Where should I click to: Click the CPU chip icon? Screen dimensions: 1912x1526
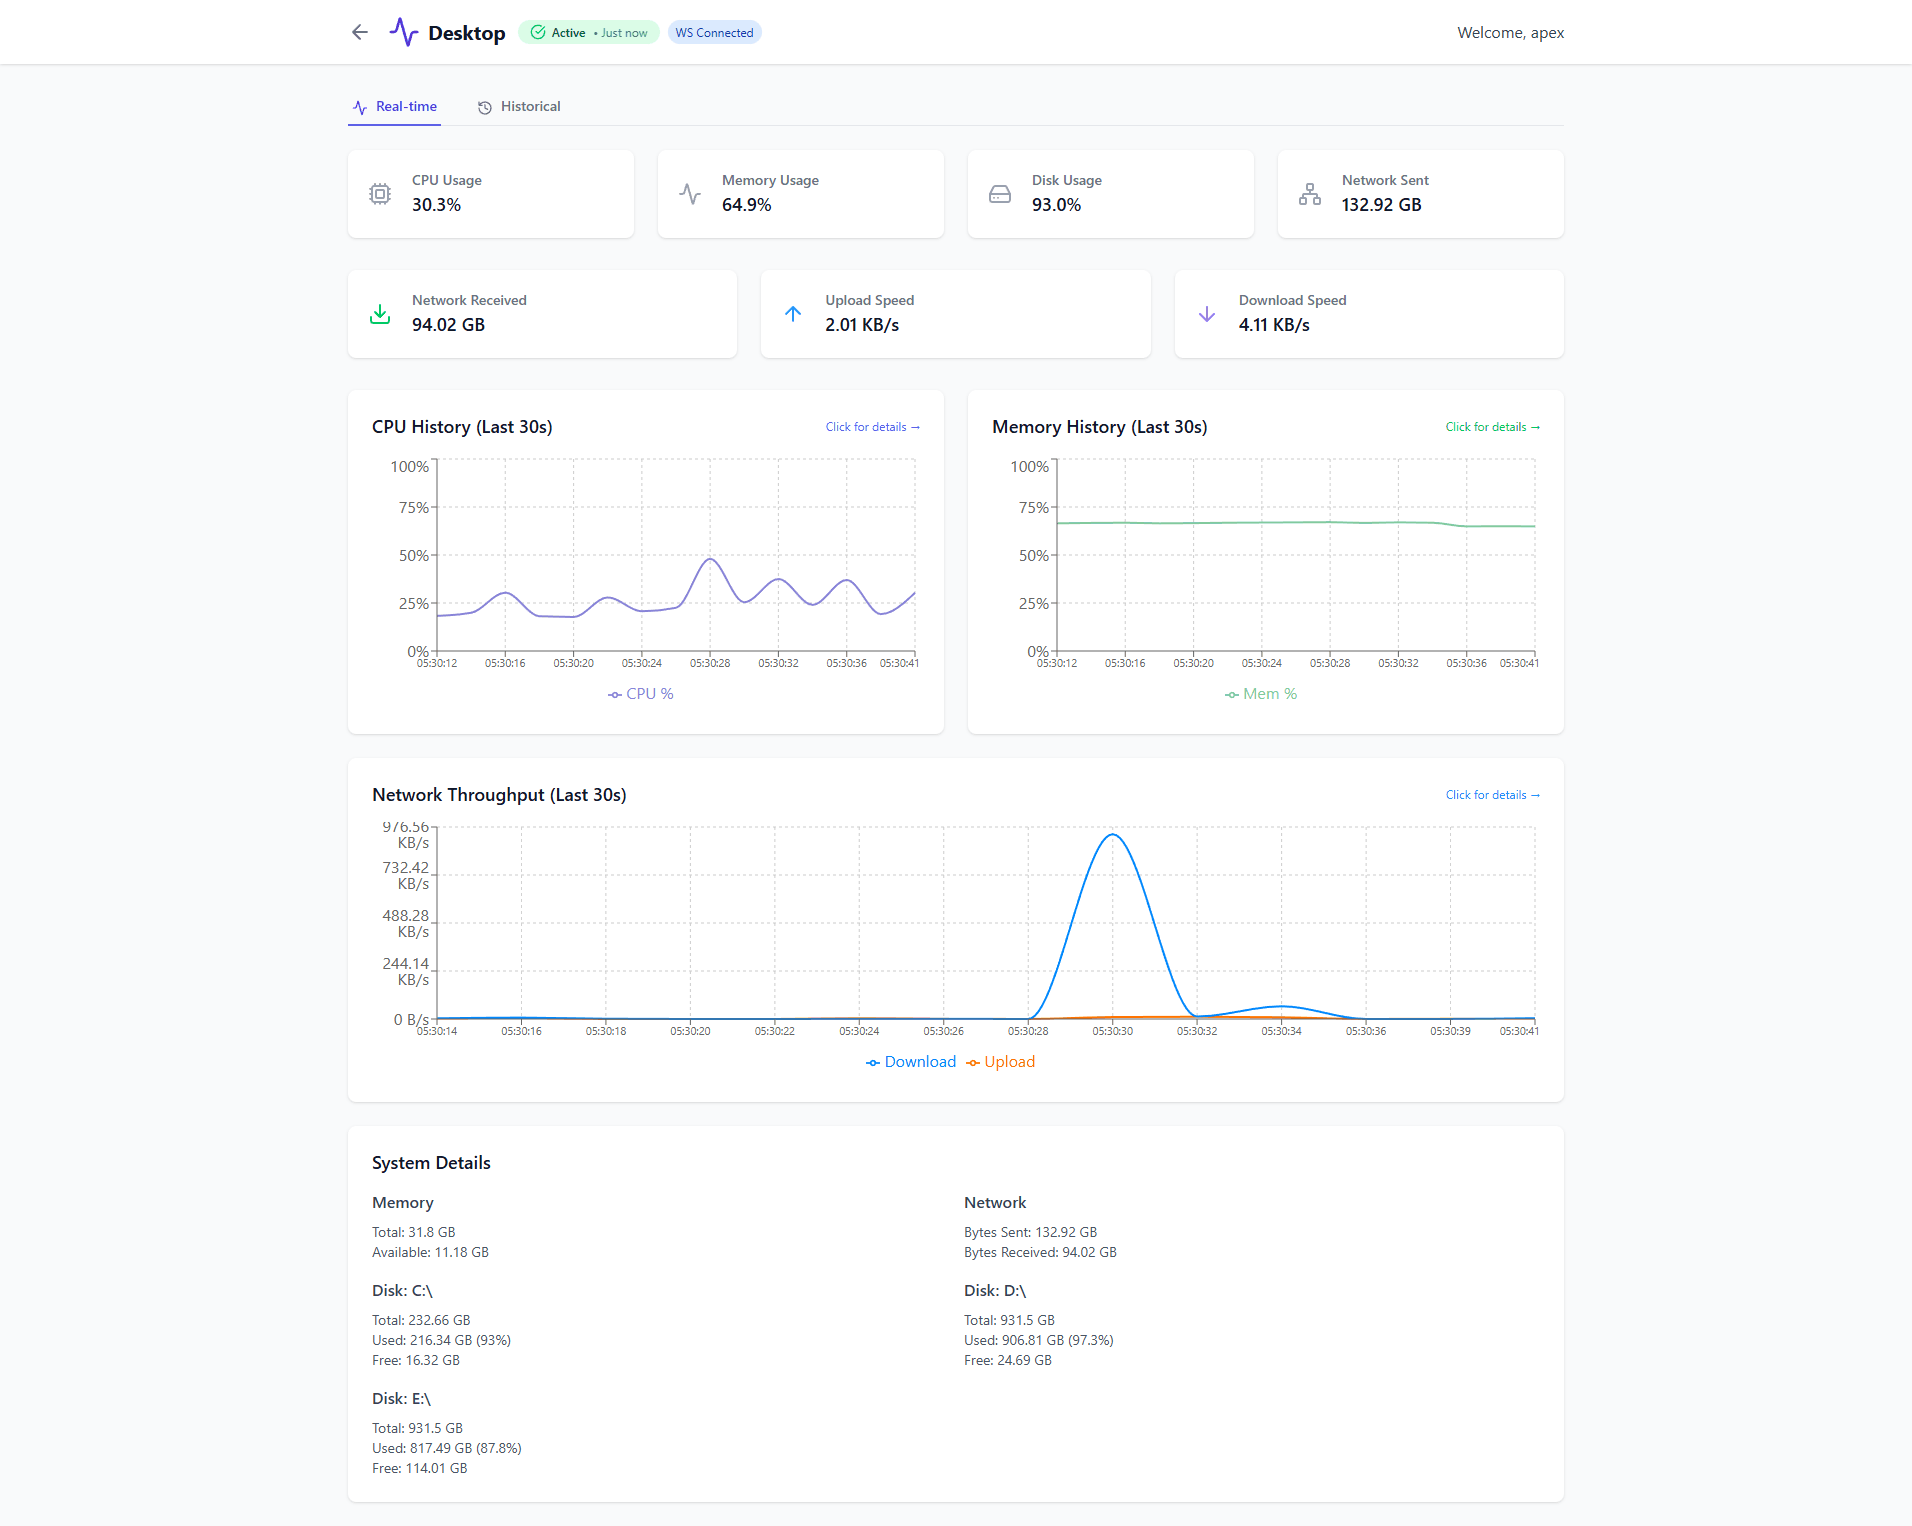380,194
